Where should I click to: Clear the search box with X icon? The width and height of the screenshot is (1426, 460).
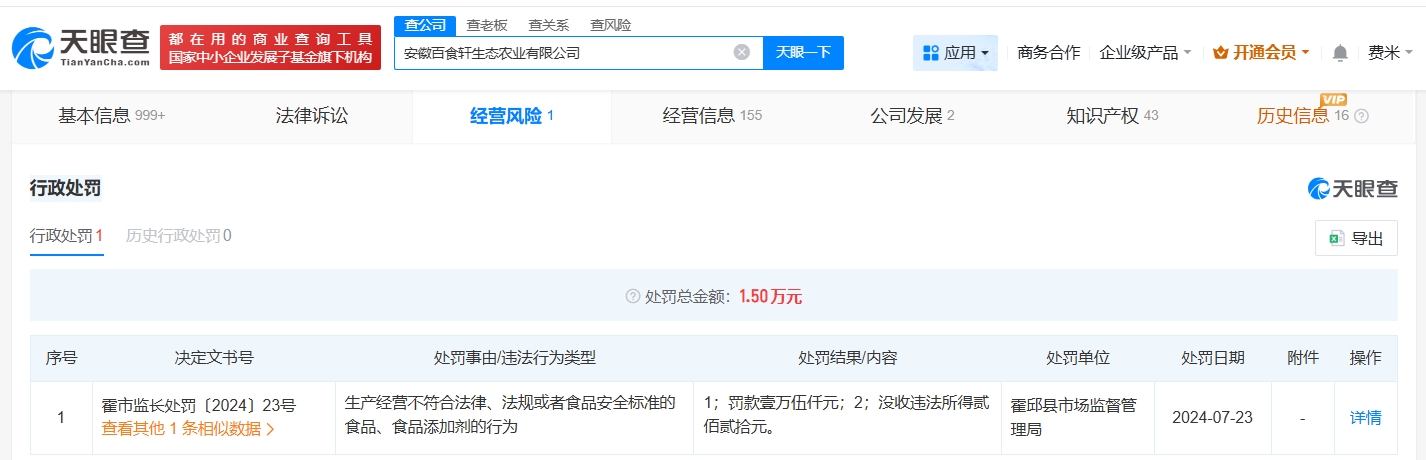coord(741,53)
